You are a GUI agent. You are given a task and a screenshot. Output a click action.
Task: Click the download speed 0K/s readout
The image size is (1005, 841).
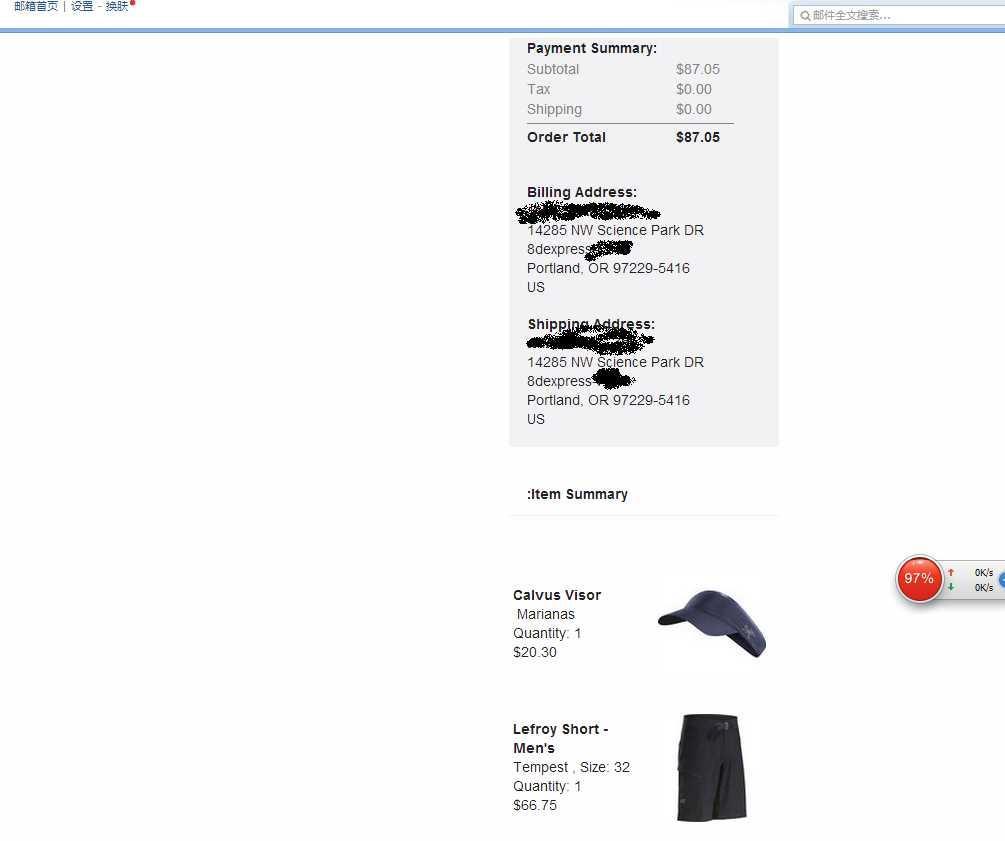984,587
